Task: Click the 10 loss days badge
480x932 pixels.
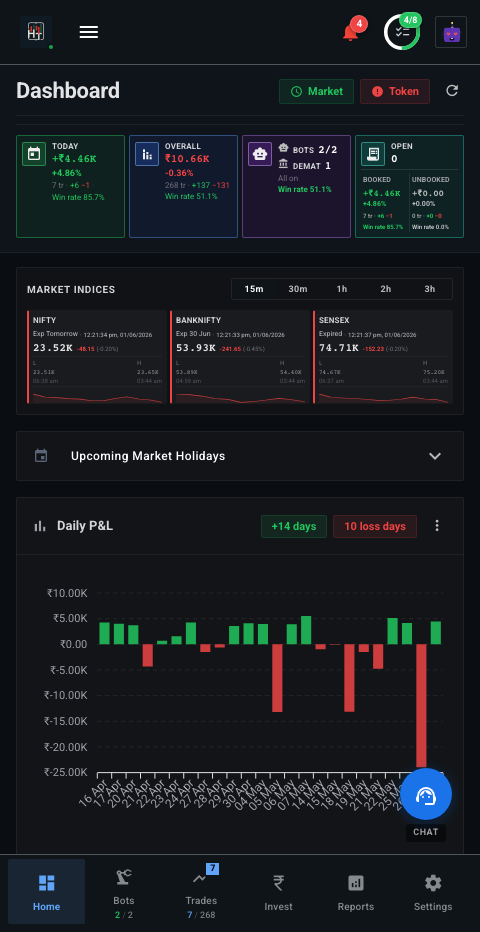Action: [375, 526]
